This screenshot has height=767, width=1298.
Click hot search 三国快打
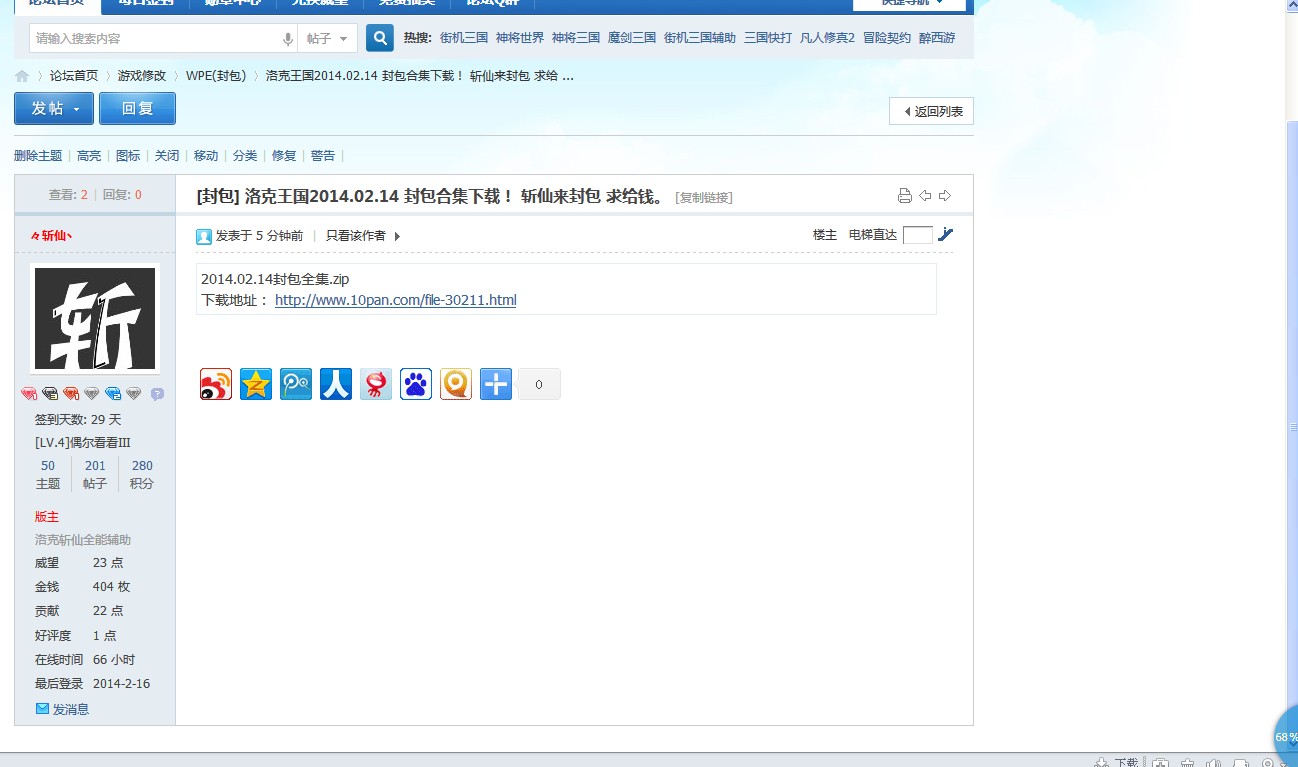click(768, 38)
